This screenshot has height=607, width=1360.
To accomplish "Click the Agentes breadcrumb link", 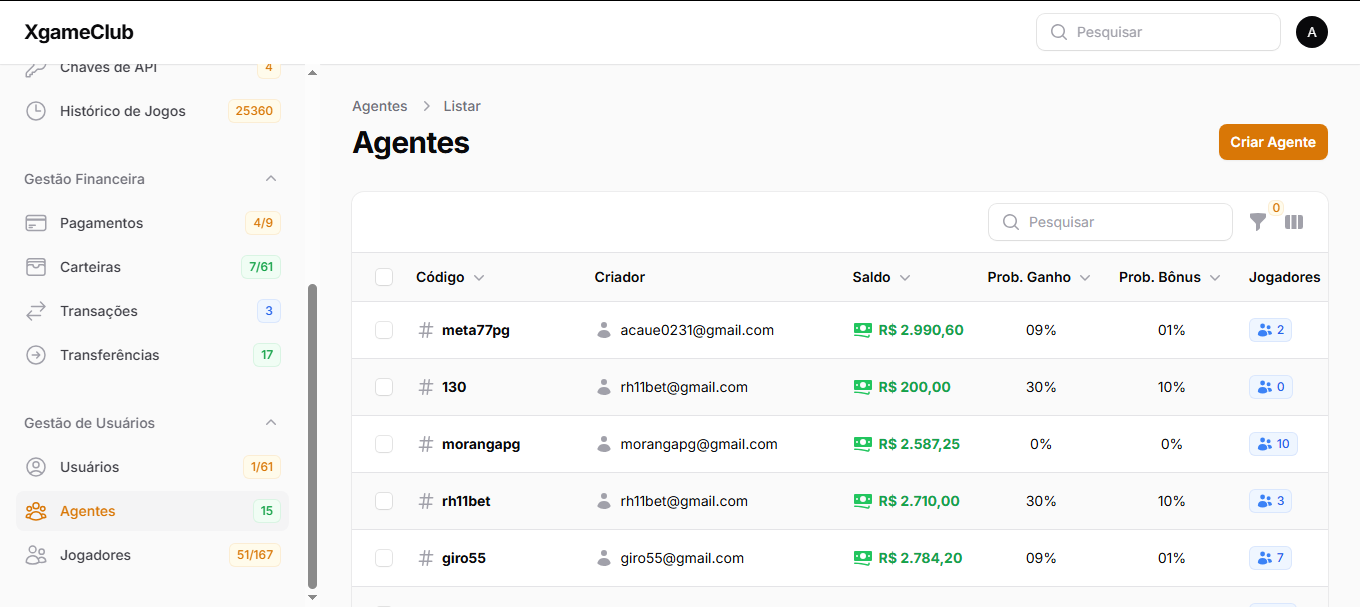I will pos(379,105).
